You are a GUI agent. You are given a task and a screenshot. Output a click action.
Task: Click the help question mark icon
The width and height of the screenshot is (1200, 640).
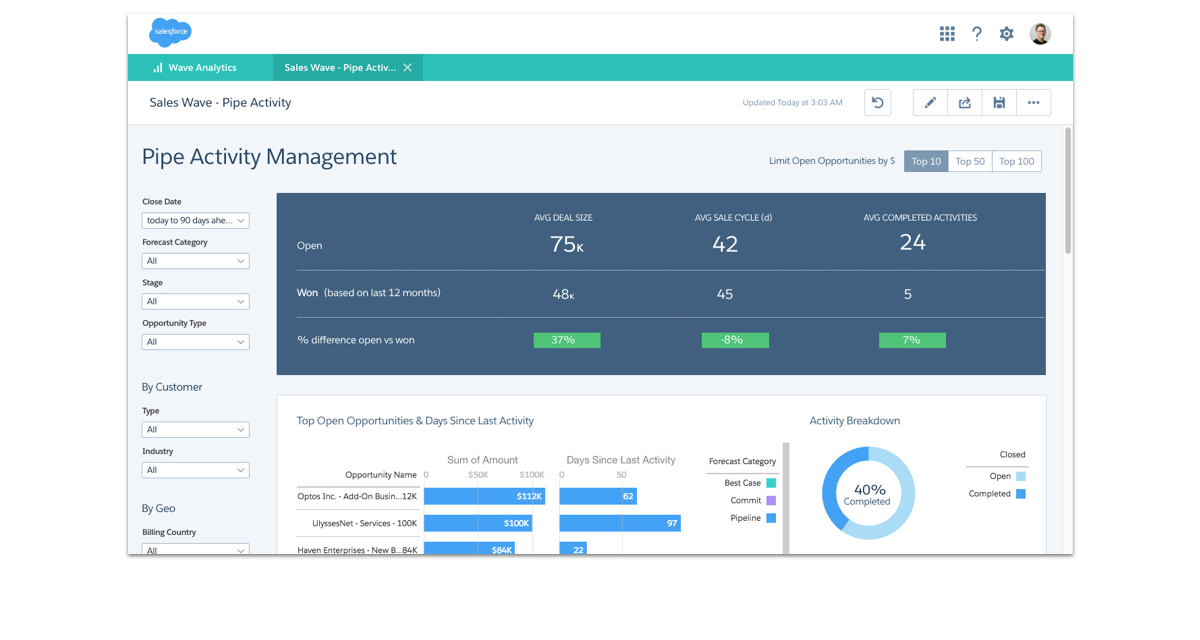(x=977, y=34)
